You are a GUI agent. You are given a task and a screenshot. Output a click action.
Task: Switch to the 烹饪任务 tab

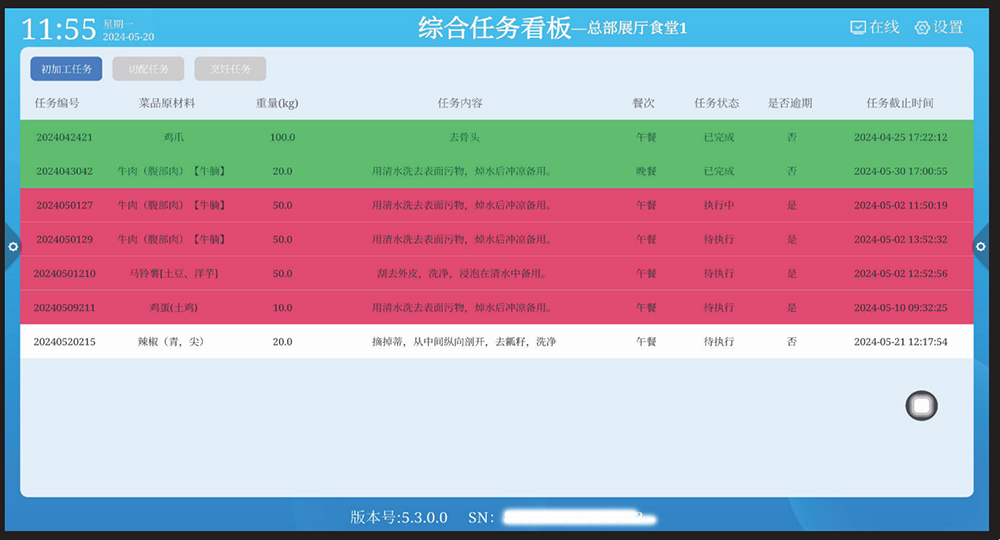point(230,69)
